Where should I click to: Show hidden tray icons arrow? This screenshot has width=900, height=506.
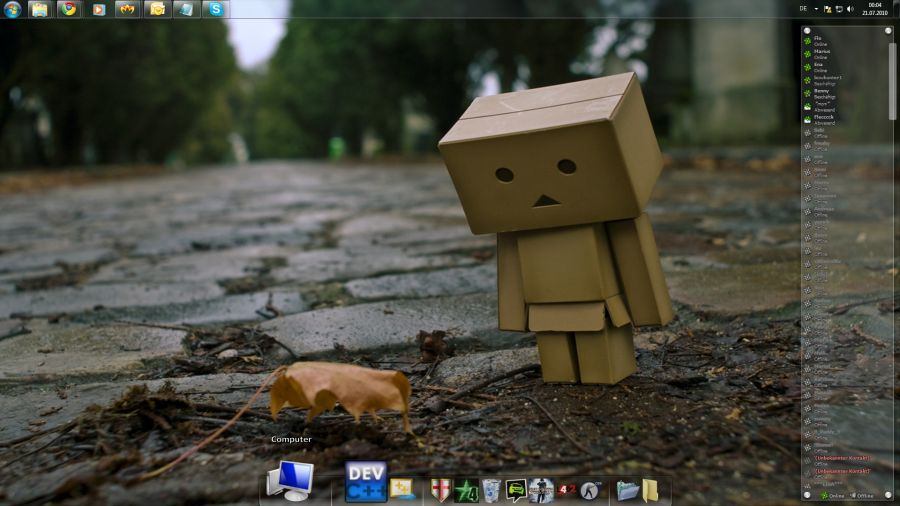pyautogui.click(x=816, y=9)
